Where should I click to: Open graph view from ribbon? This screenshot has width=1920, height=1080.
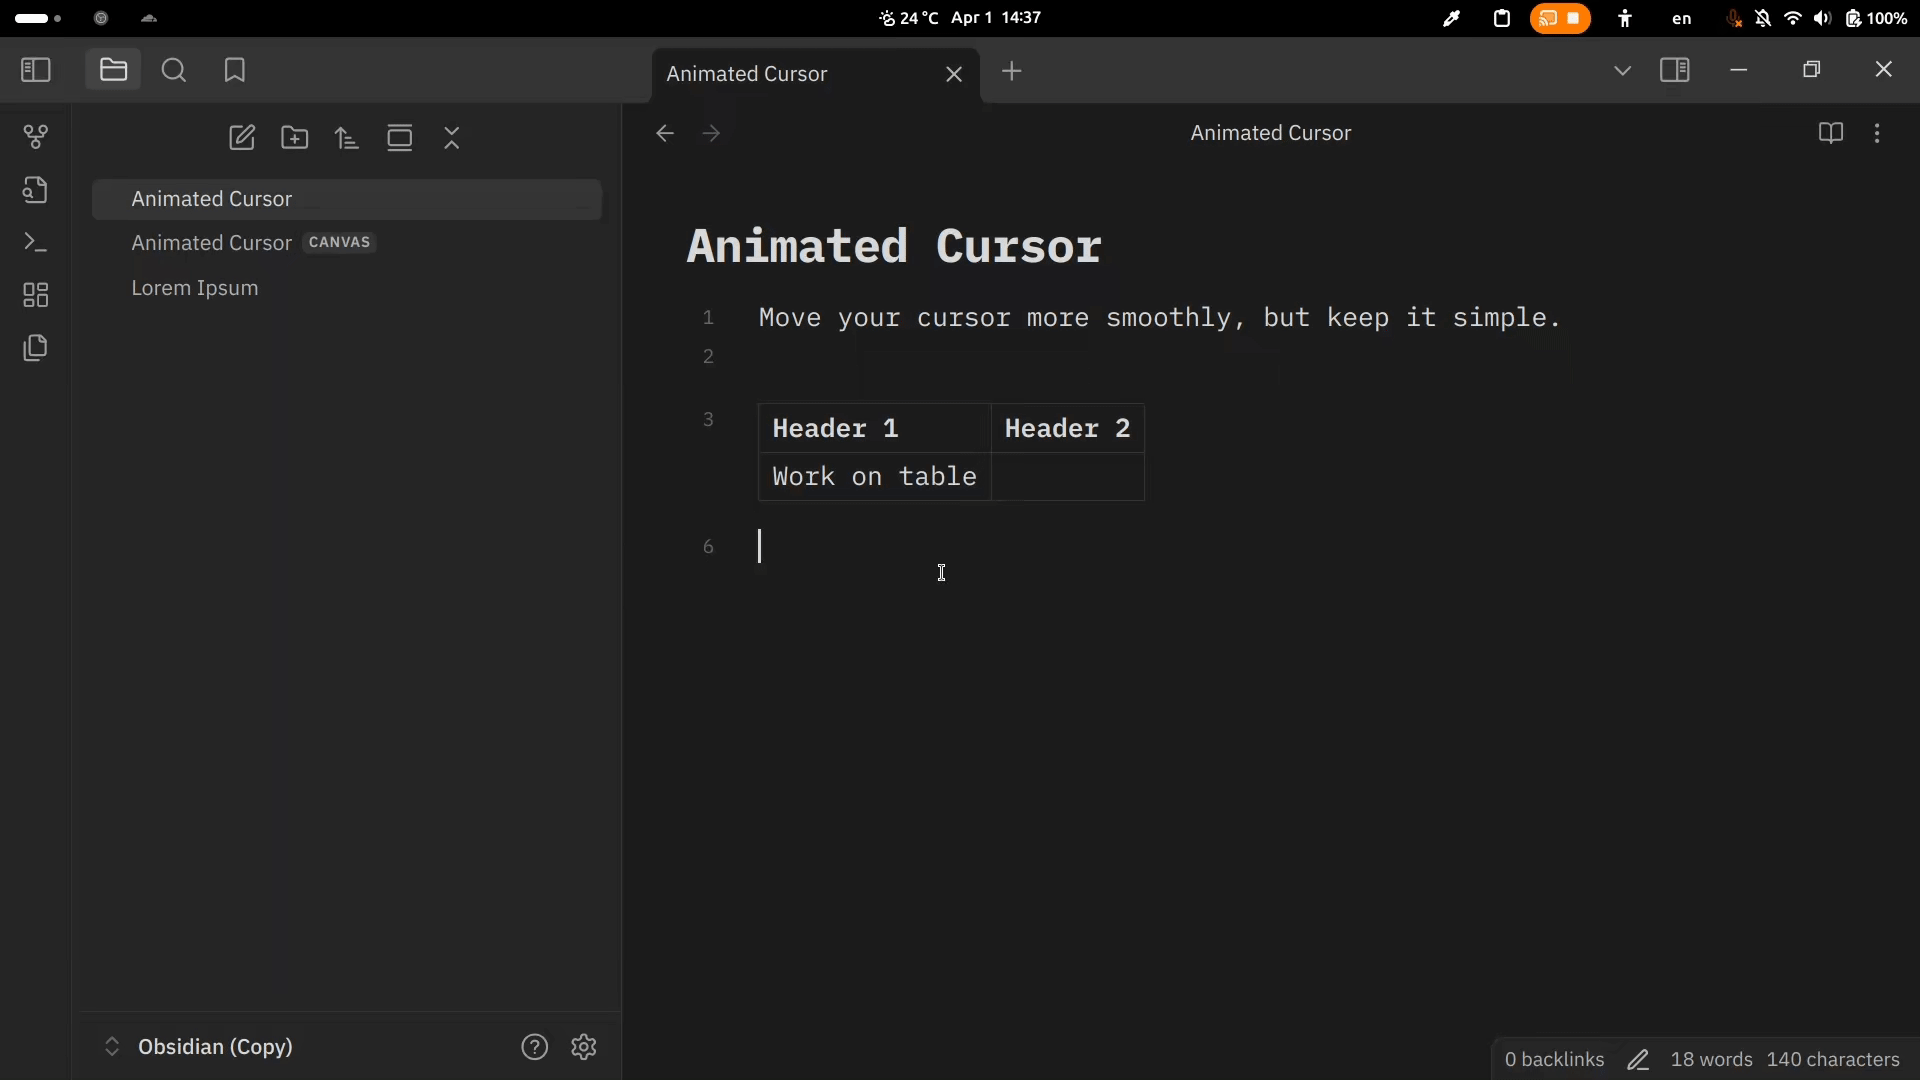click(x=36, y=137)
